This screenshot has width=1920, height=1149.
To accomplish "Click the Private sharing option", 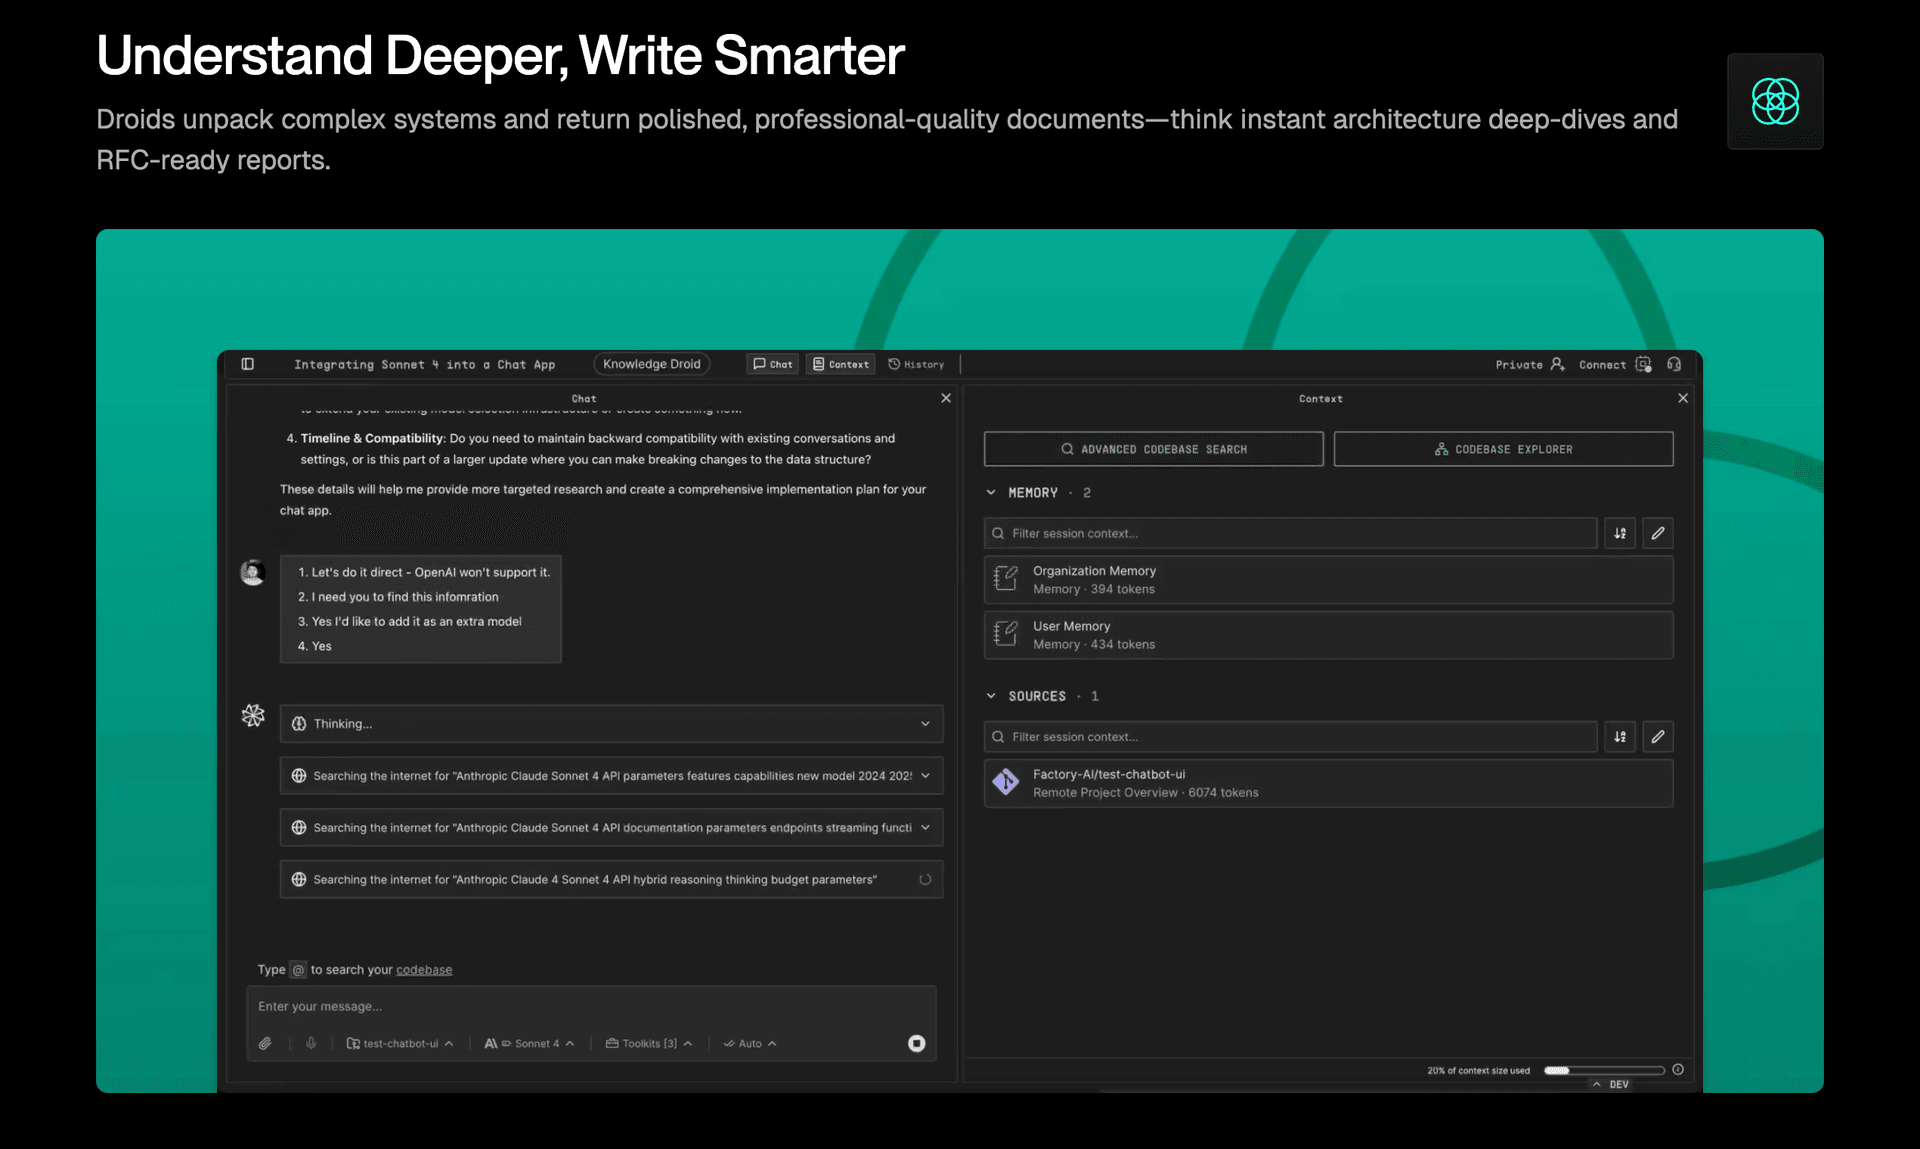I will [x=1530, y=364].
